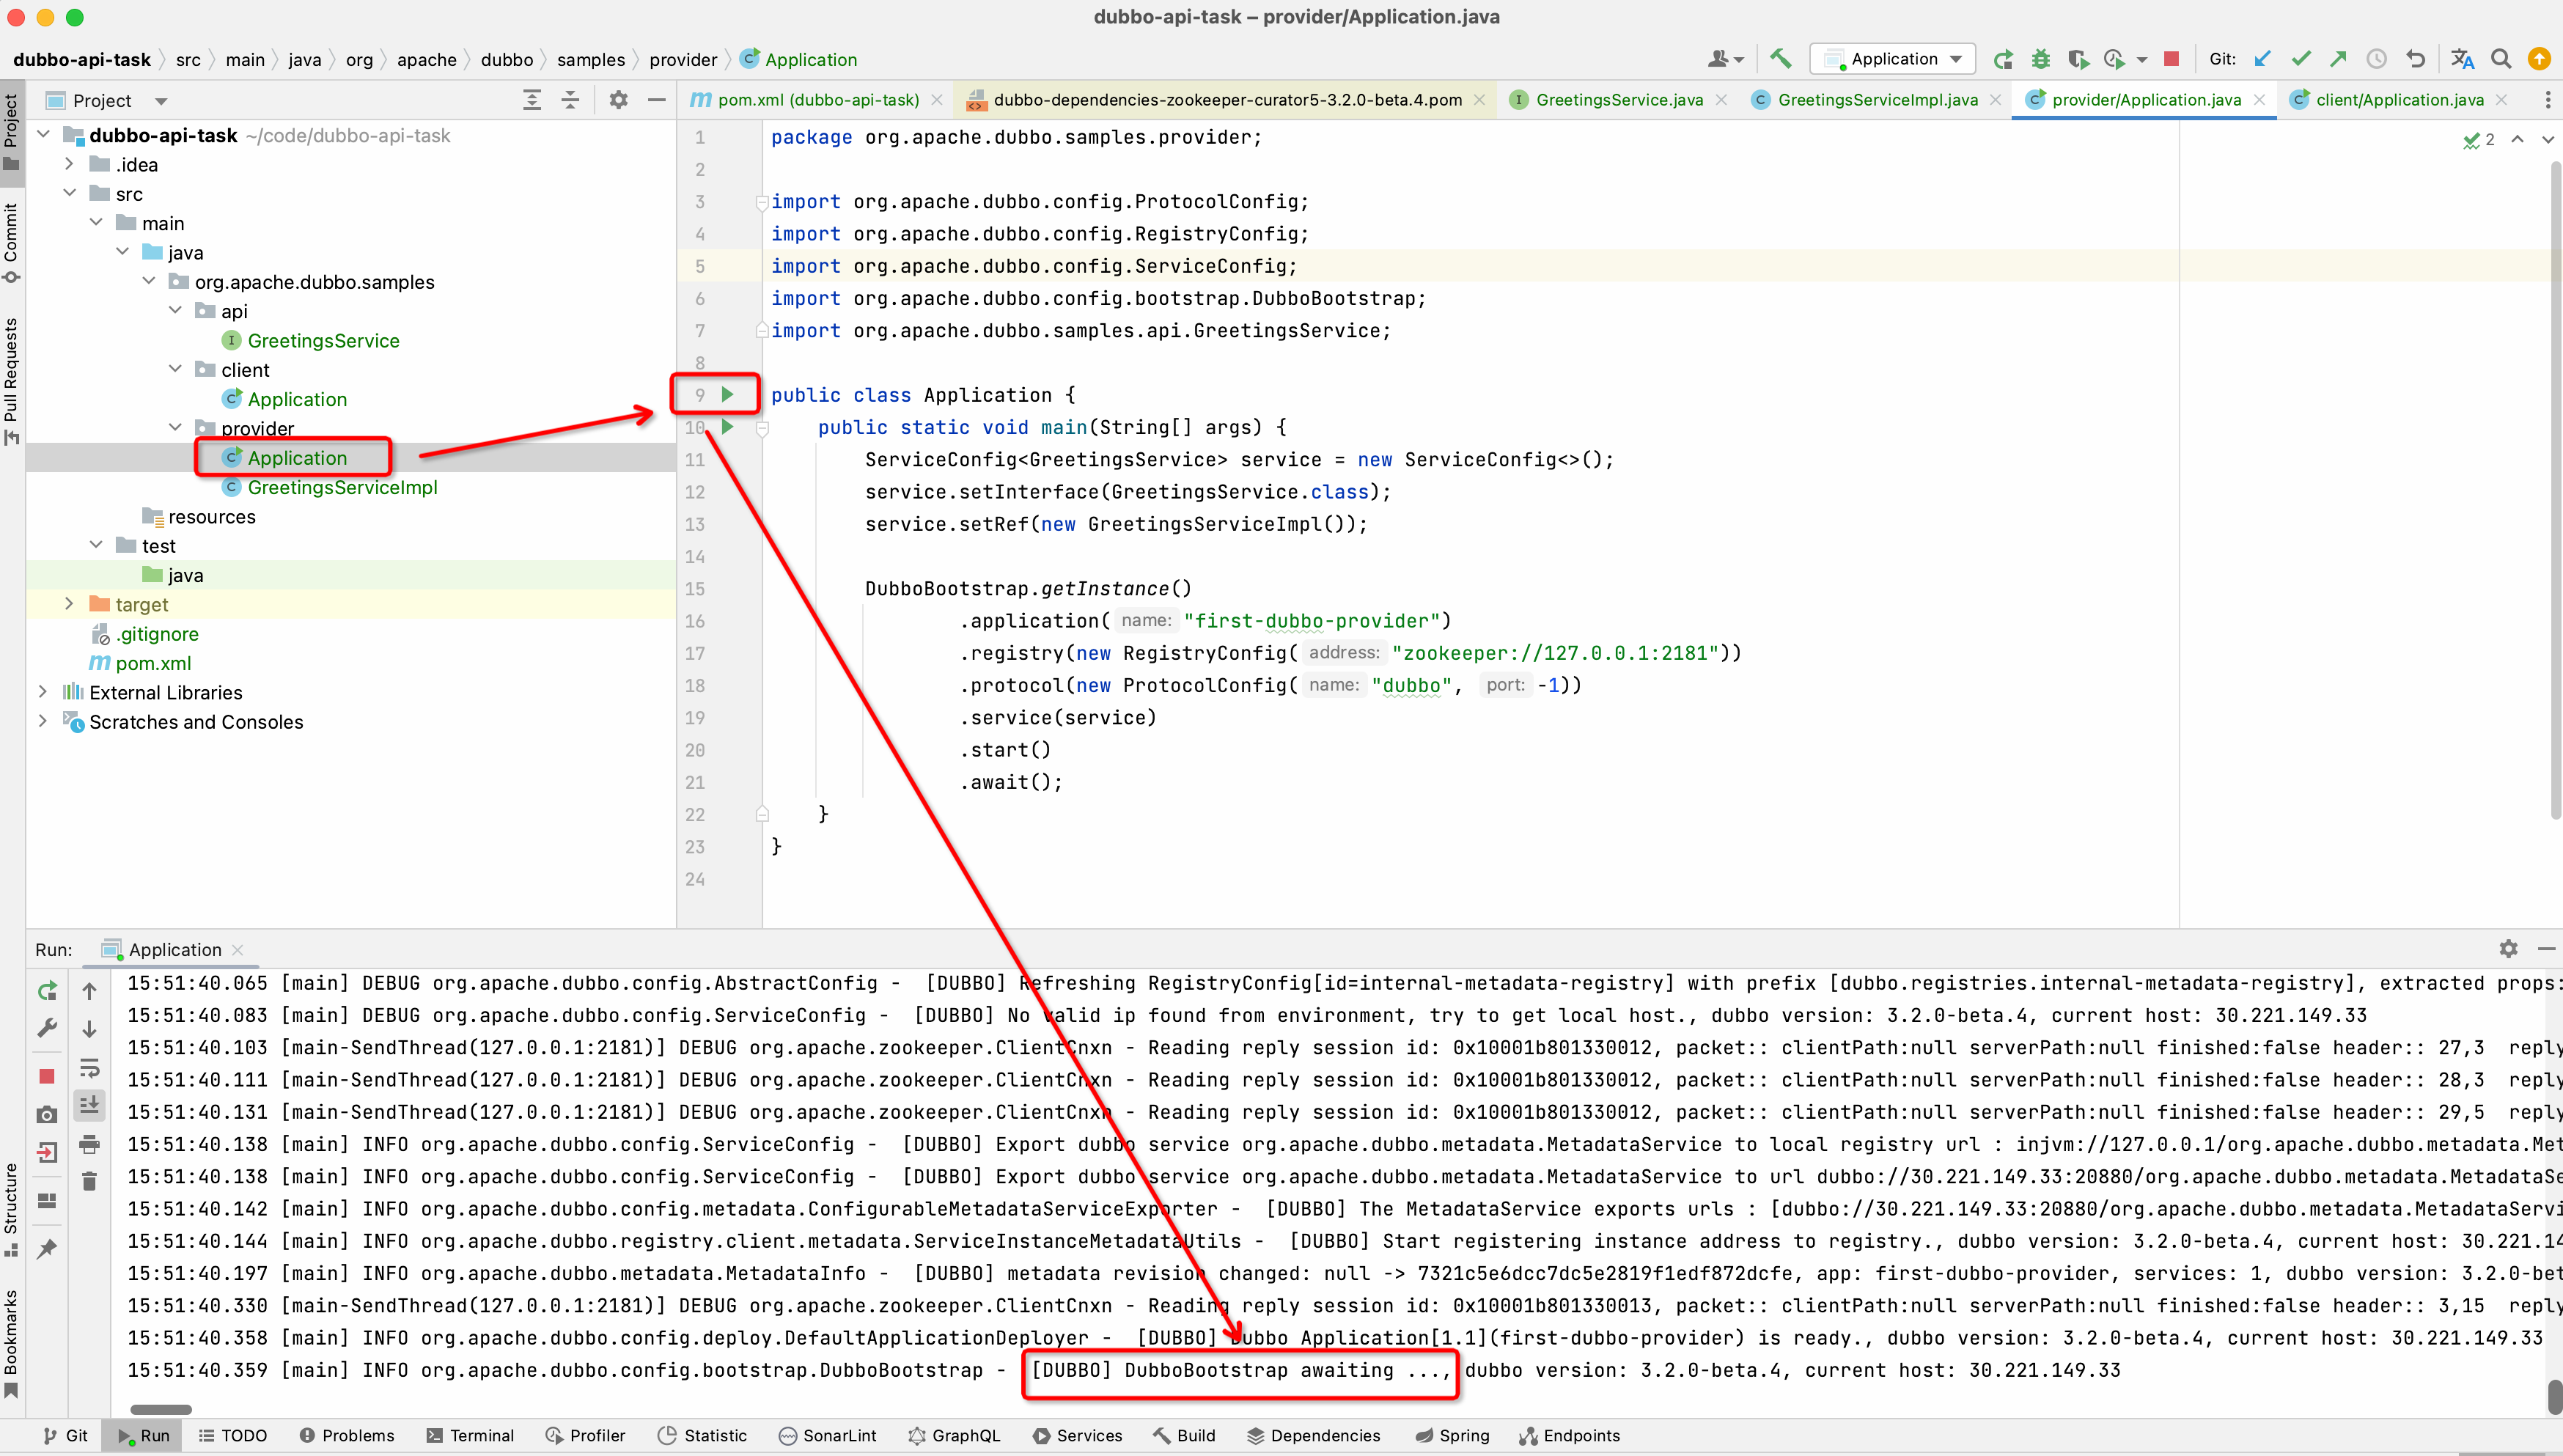Screen dimensions: 2563x1456
Task: Click the Build project hammer icon
Action: click(1781, 59)
